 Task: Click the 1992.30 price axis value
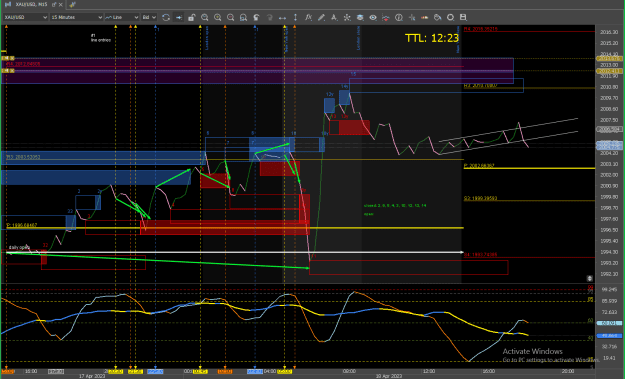[x=609, y=274]
